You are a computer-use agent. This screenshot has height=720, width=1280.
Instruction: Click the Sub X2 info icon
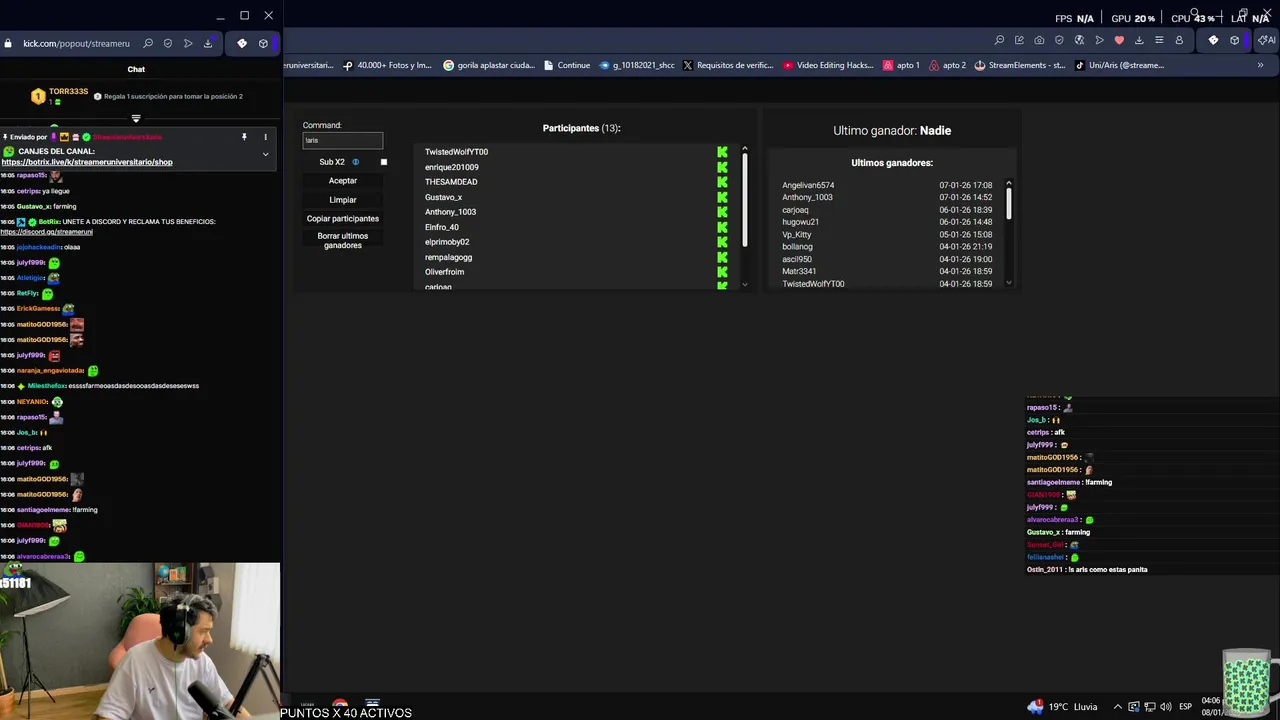pos(355,162)
